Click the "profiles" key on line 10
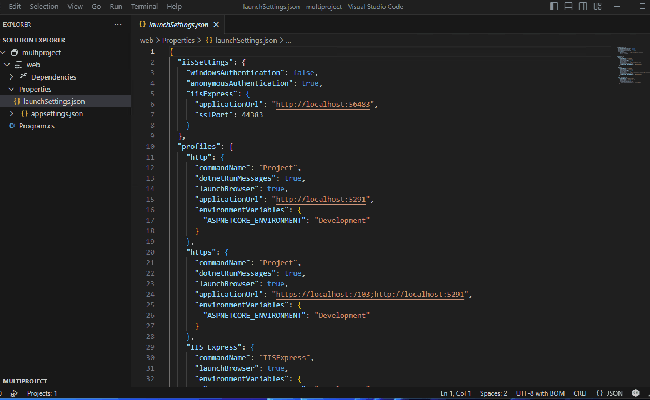The height and width of the screenshot is (400, 650). (199, 146)
